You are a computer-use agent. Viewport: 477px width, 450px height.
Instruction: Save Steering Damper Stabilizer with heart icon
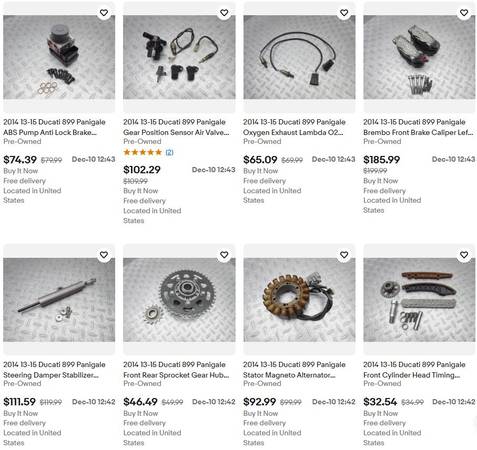pos(104,255)
